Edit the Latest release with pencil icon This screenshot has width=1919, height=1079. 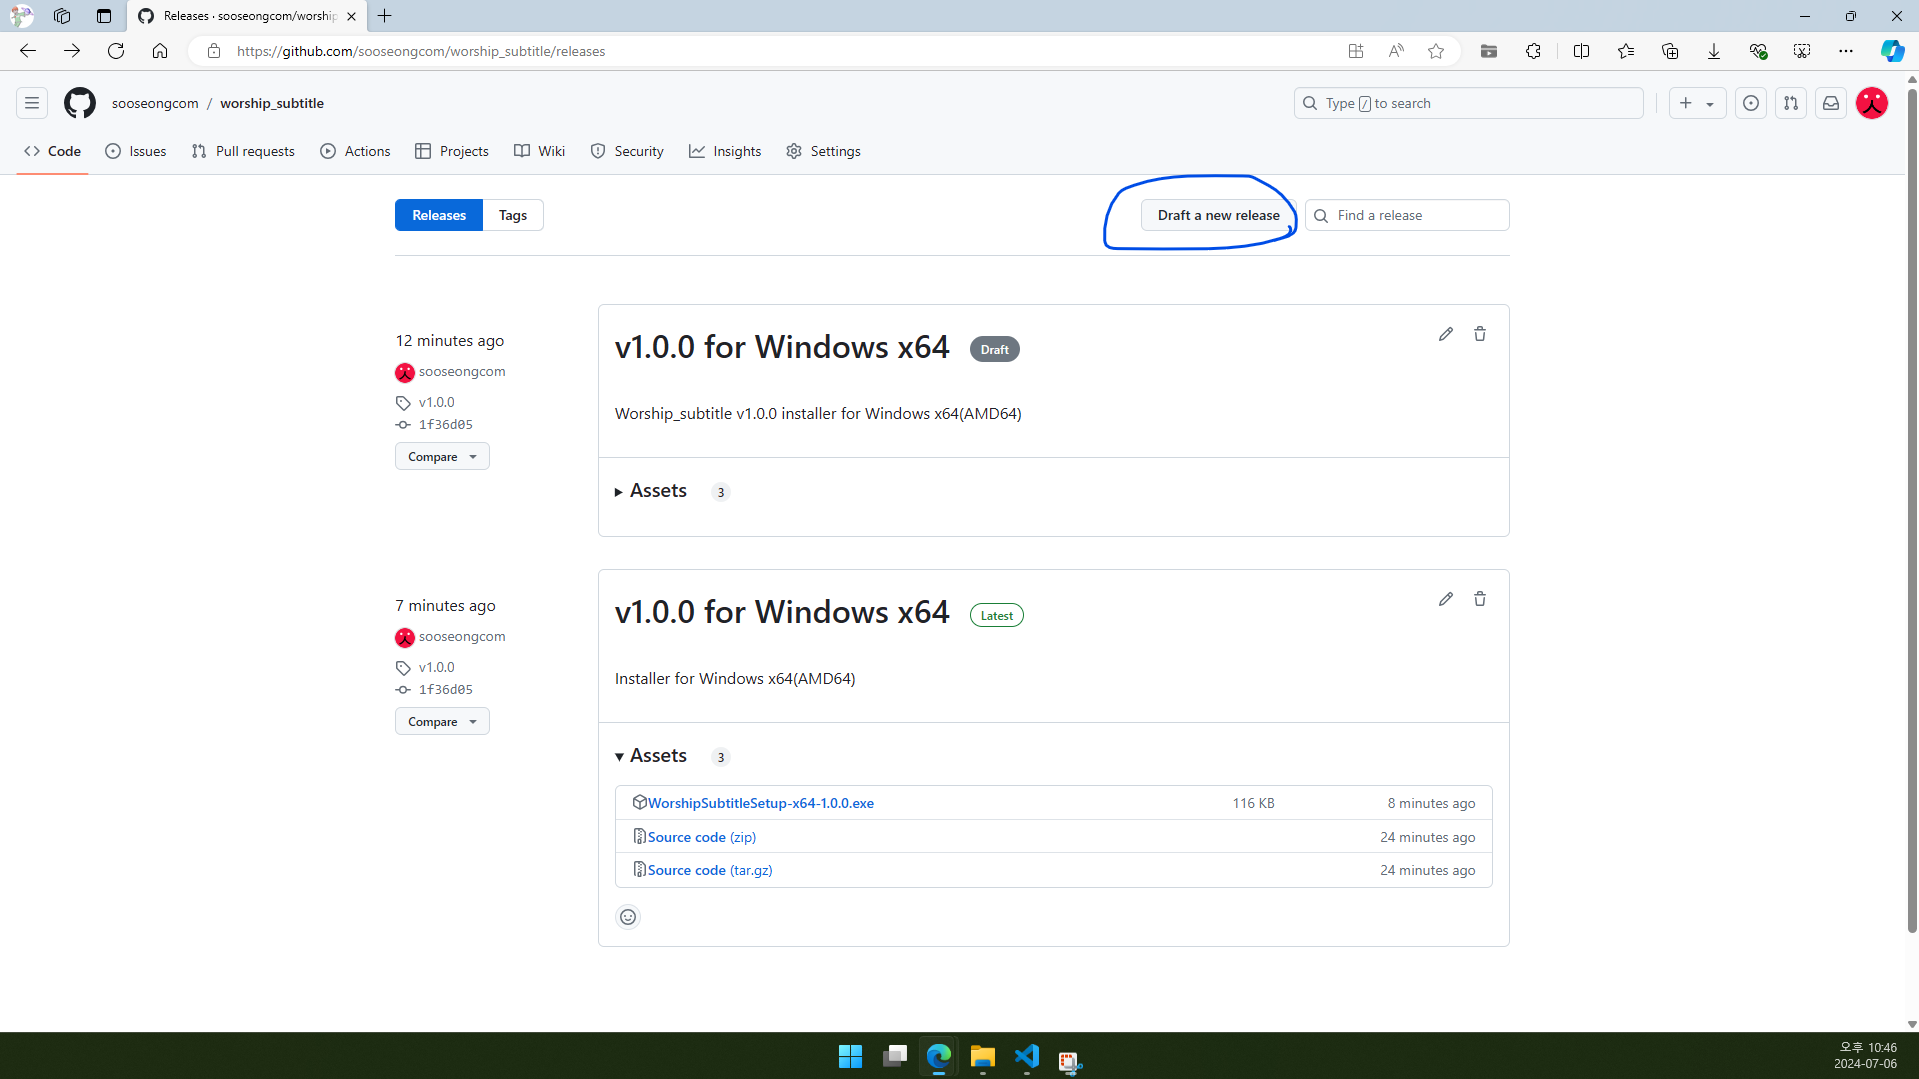pyautogui.click(x=1446, y=599)
